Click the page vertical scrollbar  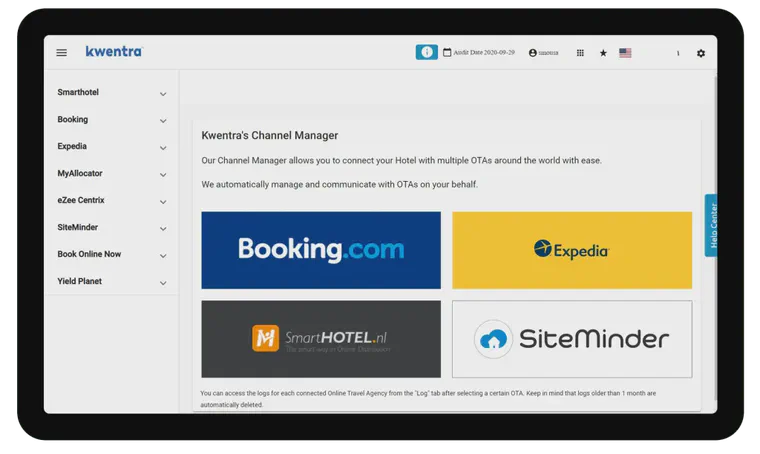point(715,237)
